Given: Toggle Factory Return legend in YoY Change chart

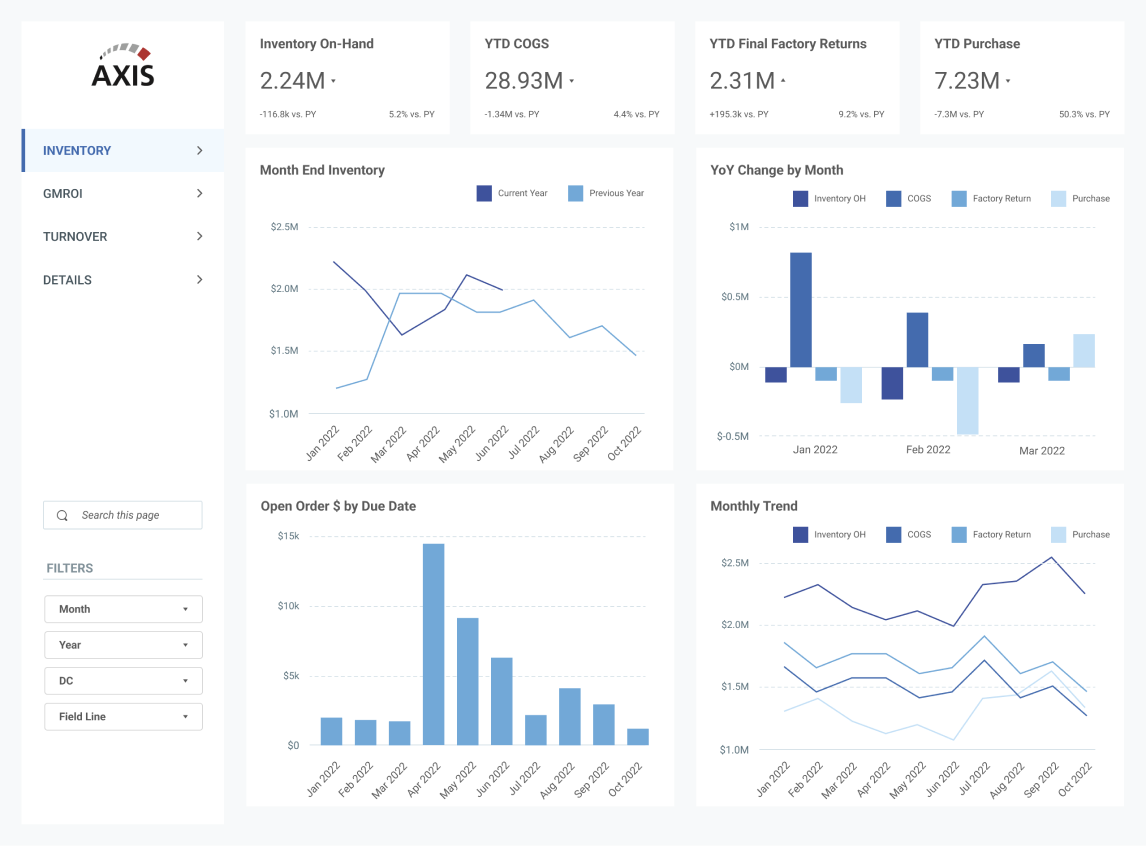Looking at the screenshot, I should (x=991, y=199).
